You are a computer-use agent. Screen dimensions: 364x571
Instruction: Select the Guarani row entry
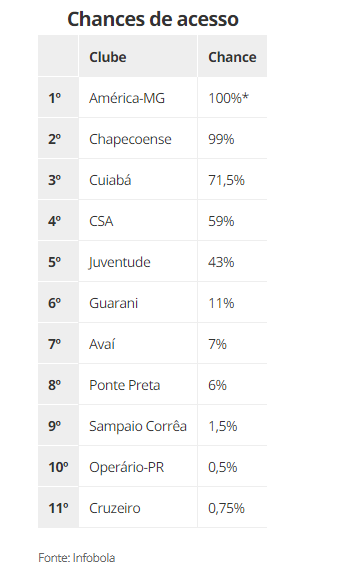pos(153,303)
